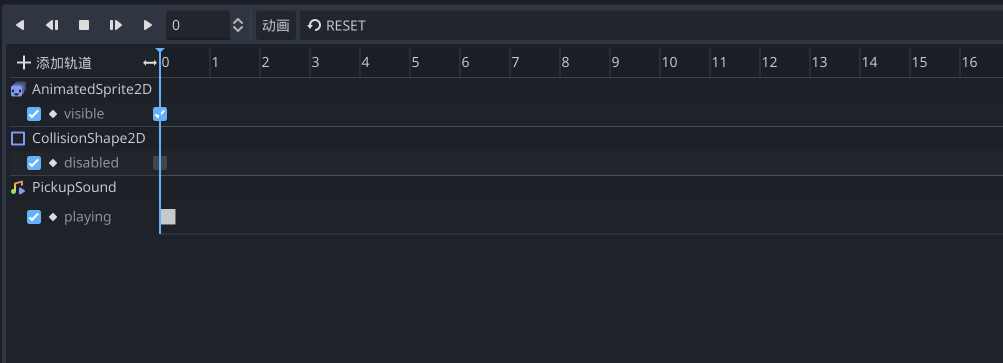The image size is (1003, 363).
Task: Toggle the disabled track checkbox
Action: coord(34,163)
